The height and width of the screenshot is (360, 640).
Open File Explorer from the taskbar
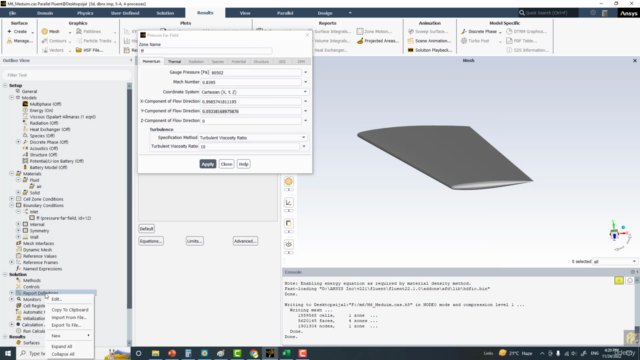pos(156,353)
